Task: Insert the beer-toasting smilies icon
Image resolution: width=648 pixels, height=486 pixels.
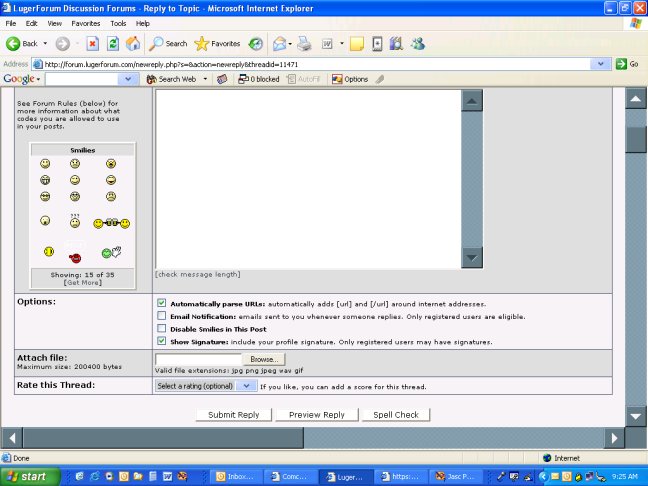Action: [111, 223]
